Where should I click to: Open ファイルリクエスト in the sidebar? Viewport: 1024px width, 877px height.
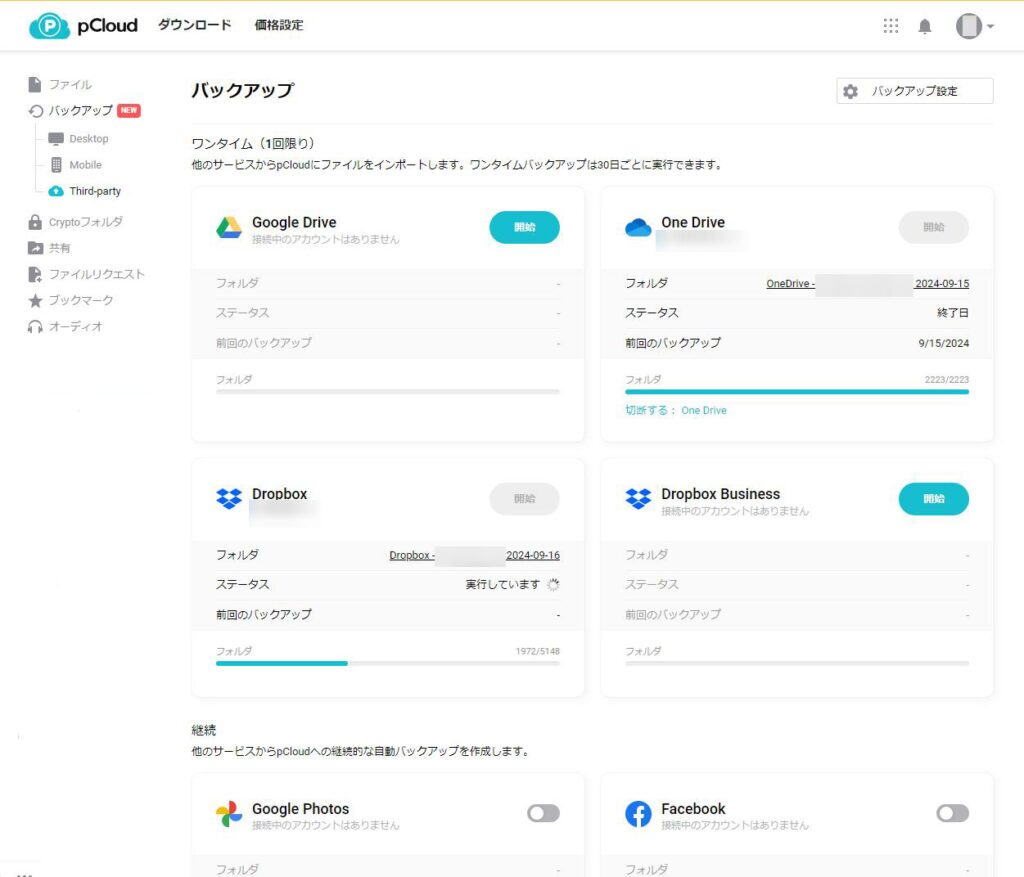(x=97, y=274)
